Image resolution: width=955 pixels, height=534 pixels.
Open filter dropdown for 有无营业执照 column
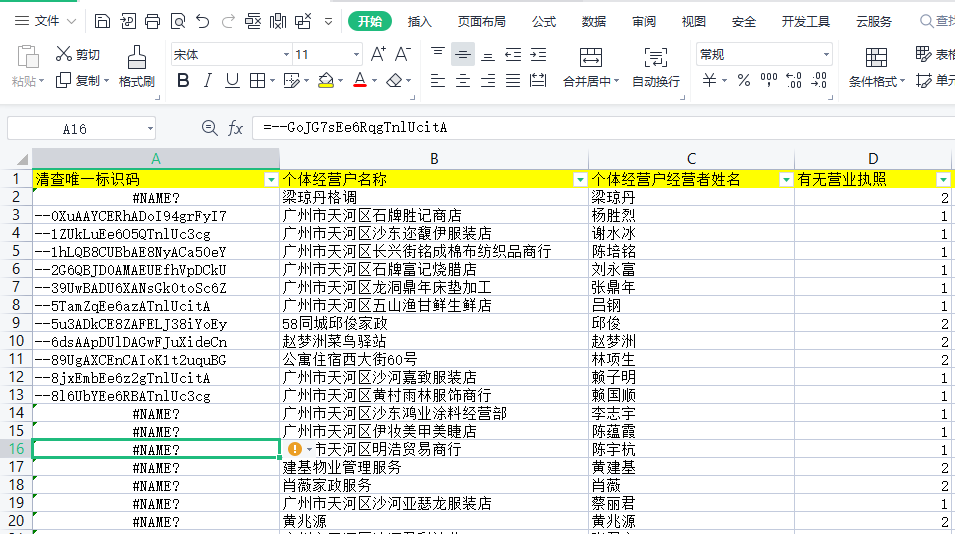click(943, 180)
